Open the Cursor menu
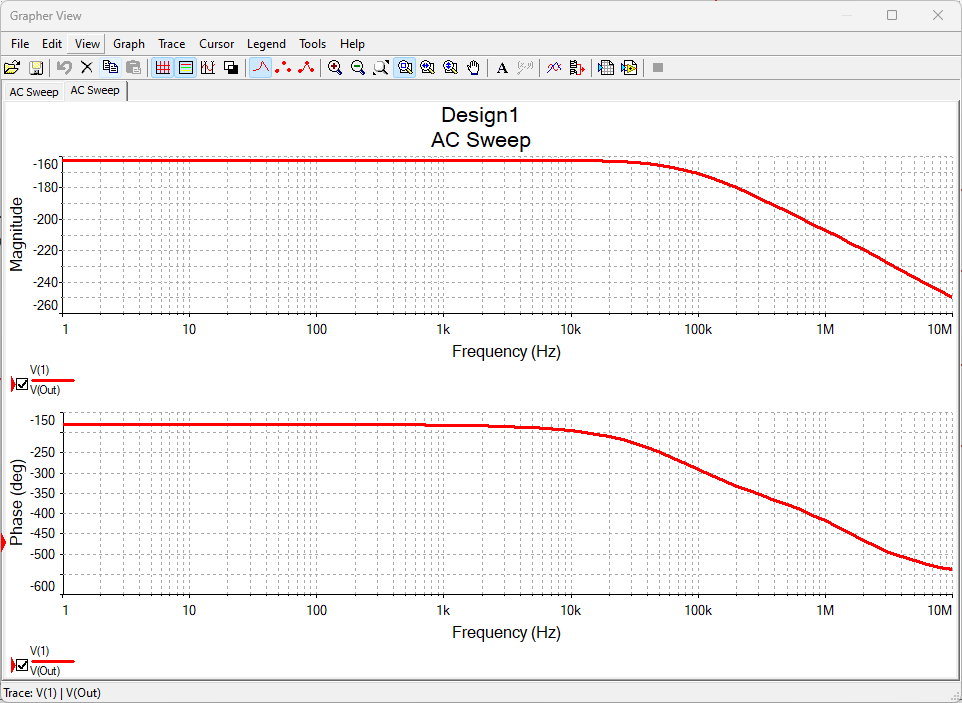962x703 pixels. (216, 43)
